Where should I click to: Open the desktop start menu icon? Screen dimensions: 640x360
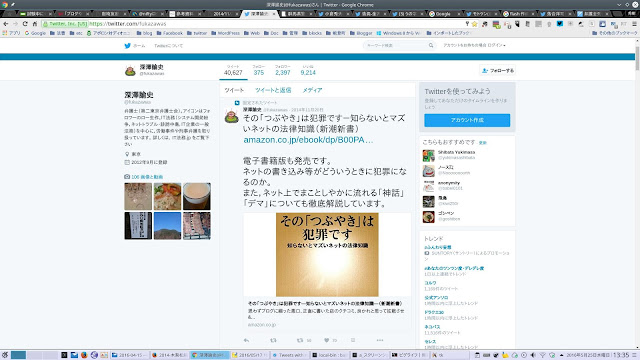(x=5, y=355)
